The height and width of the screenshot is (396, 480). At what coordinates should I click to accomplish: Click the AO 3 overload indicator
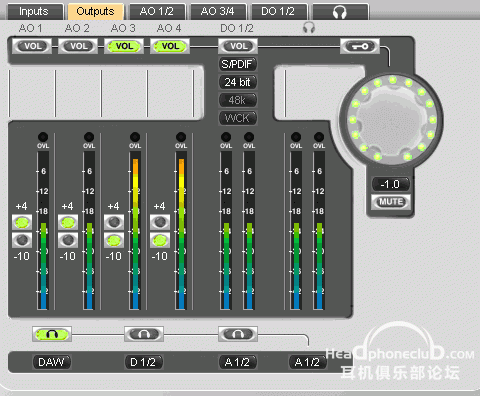click(135, 137)
